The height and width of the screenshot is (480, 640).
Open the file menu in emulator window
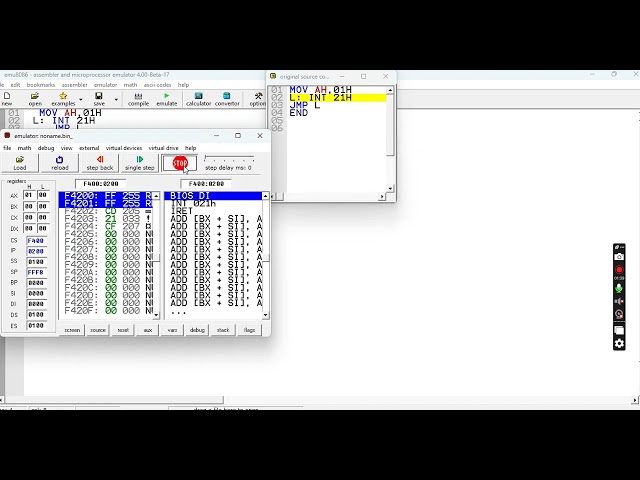click(7, 148)
